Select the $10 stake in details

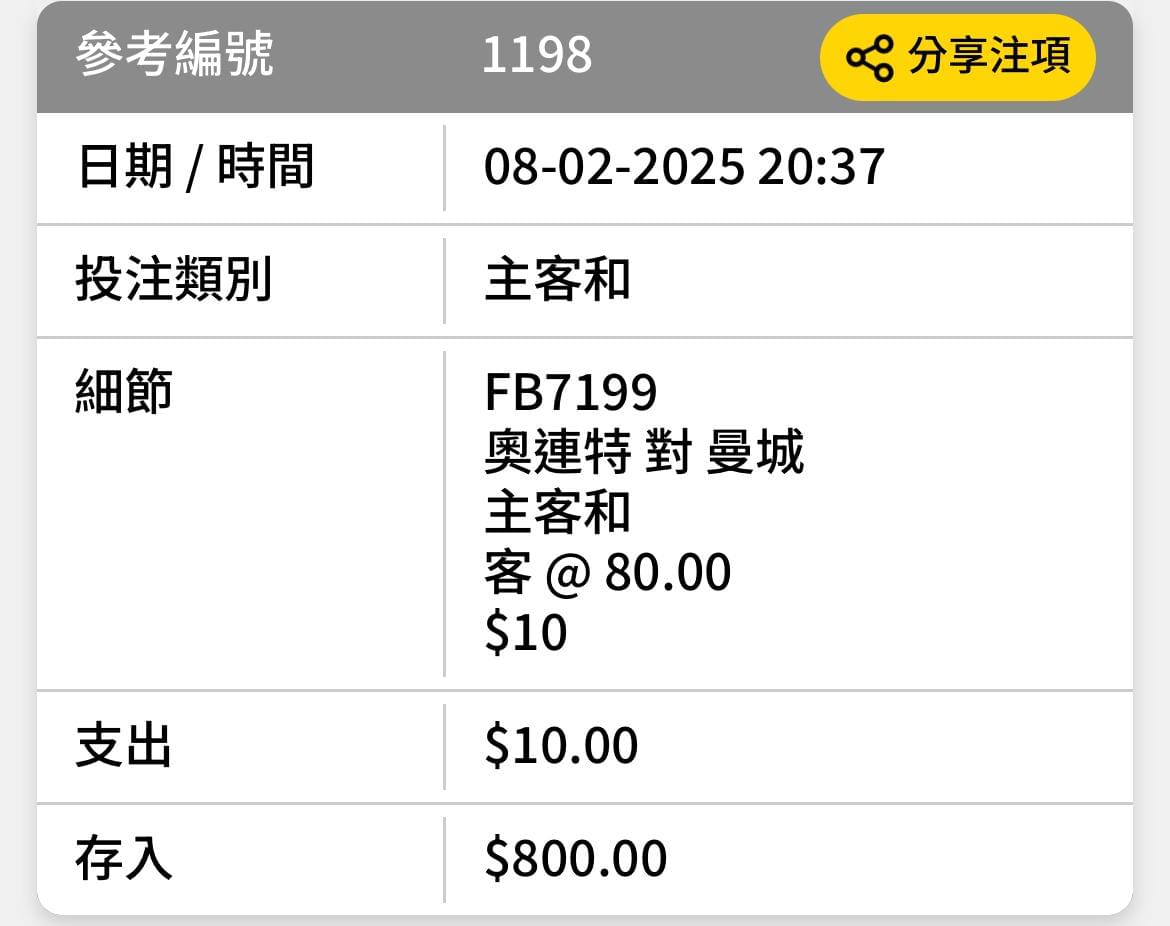(525, 633)
